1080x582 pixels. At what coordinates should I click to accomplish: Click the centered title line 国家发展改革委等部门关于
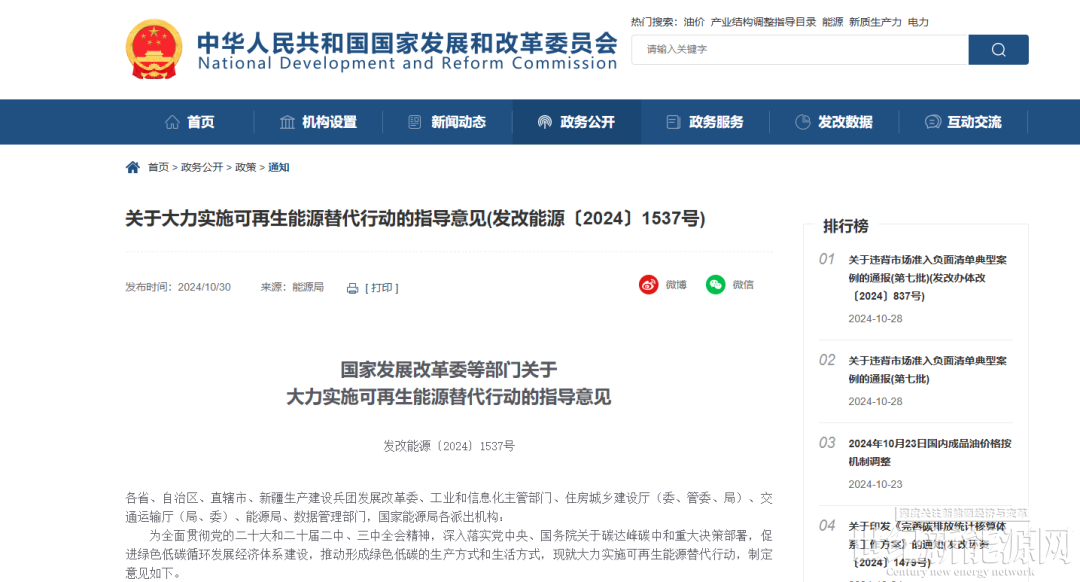[x=449, y=370]
